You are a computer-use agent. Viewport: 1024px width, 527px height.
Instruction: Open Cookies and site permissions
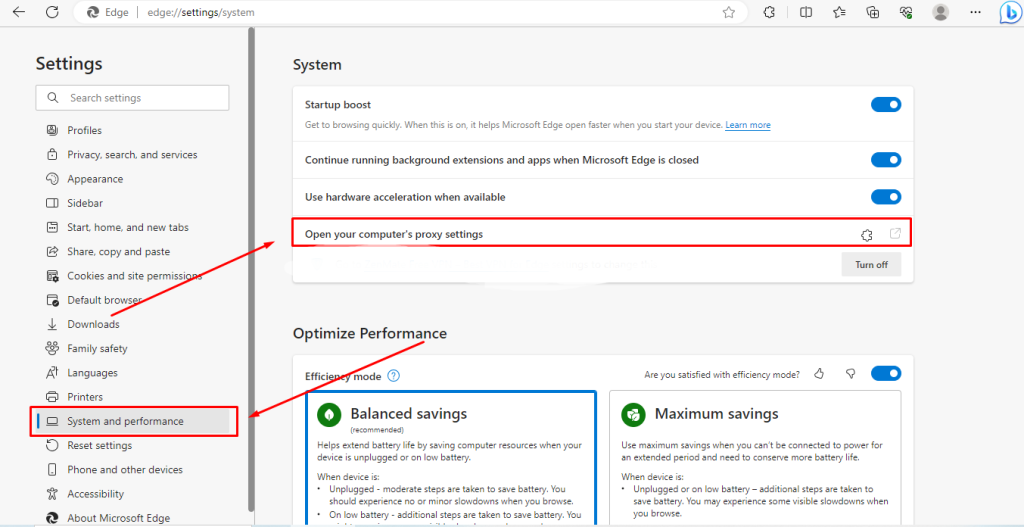[134, 276]
